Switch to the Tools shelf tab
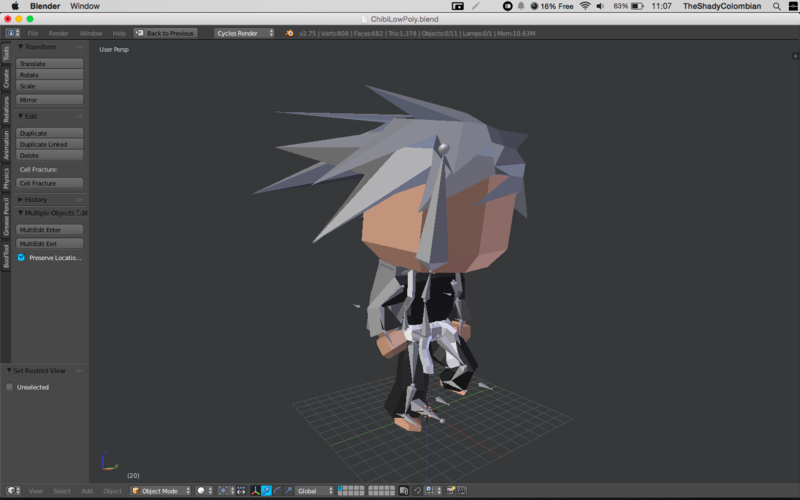The height and width of the screenshot is (500, 800). (x=6, y=53)
